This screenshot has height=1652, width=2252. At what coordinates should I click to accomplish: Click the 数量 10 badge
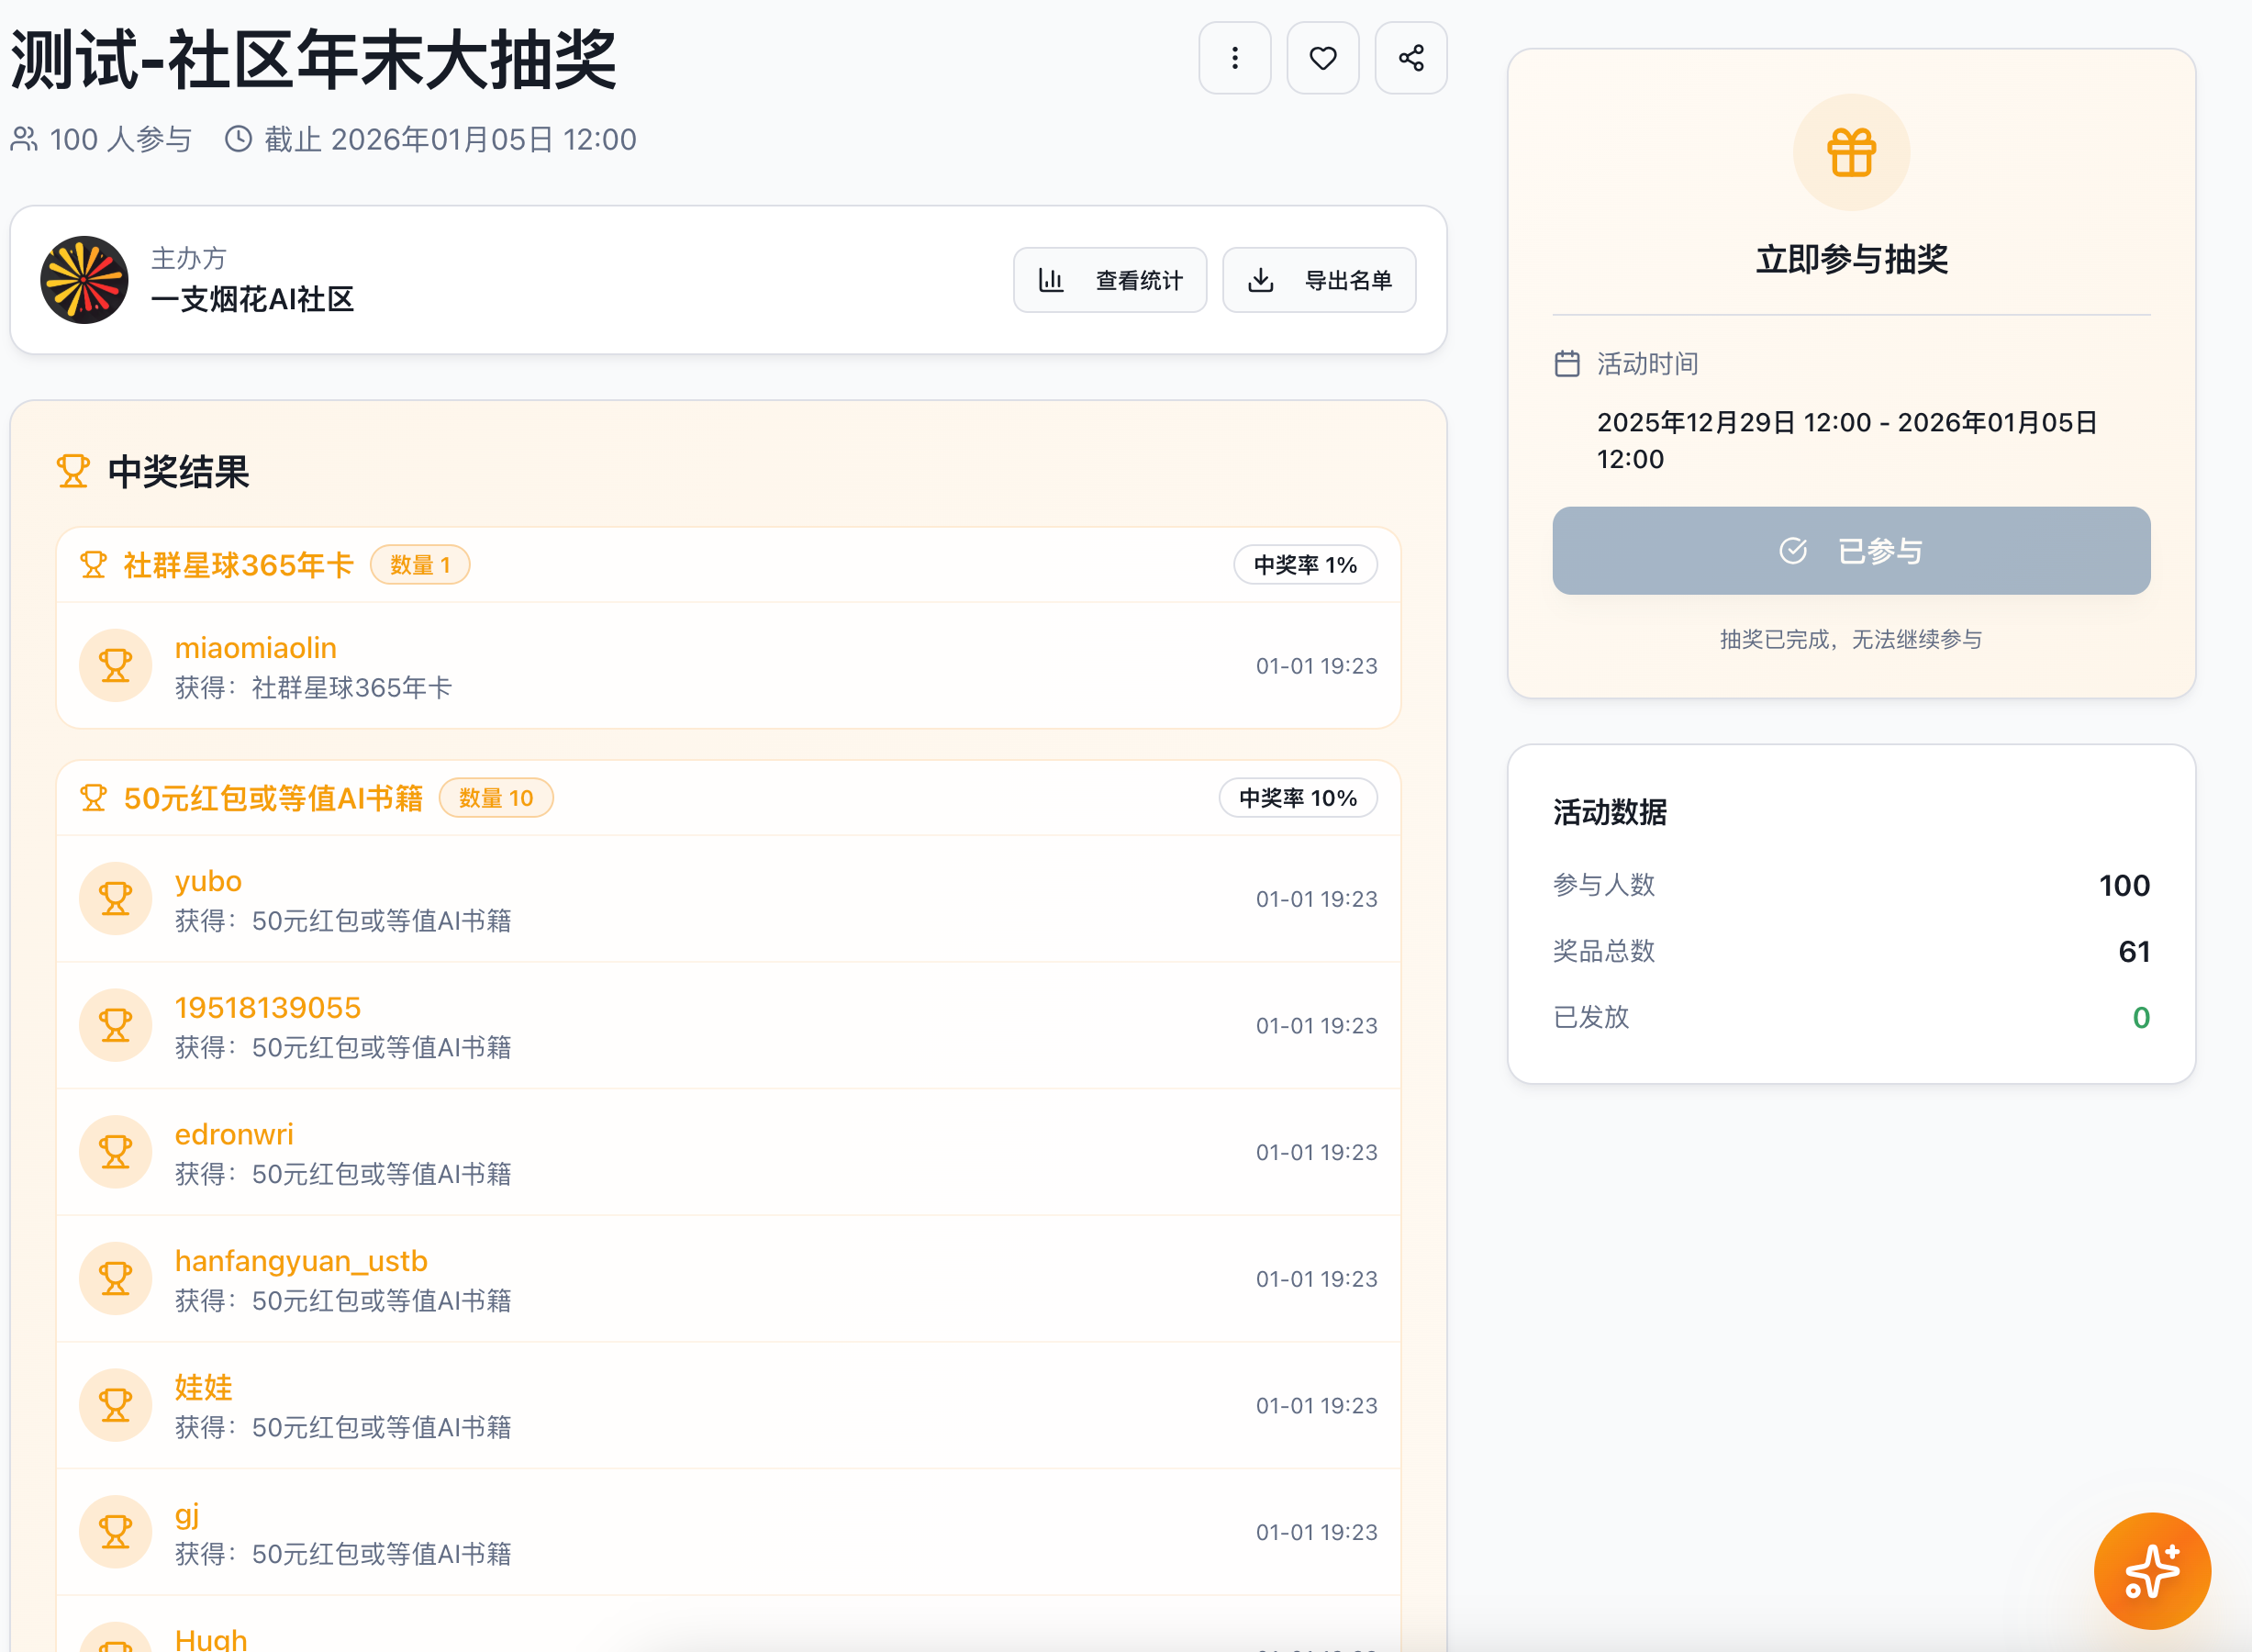click(496, 798)
